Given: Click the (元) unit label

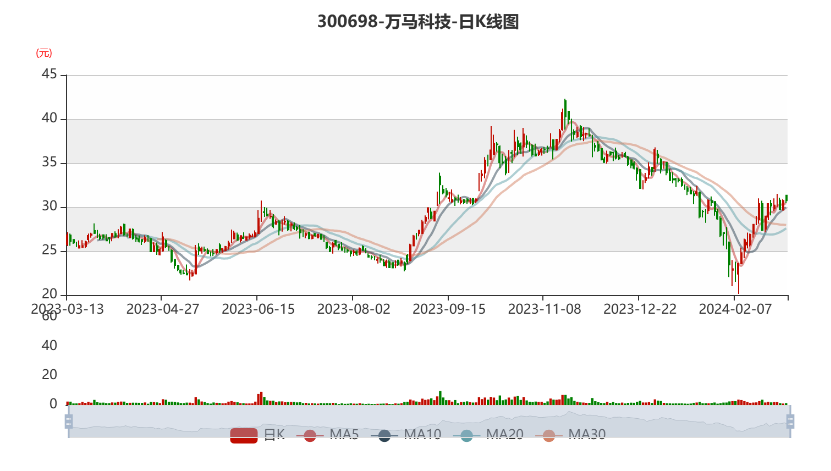Looking at the screenshot, I should [x=44, y=53].
